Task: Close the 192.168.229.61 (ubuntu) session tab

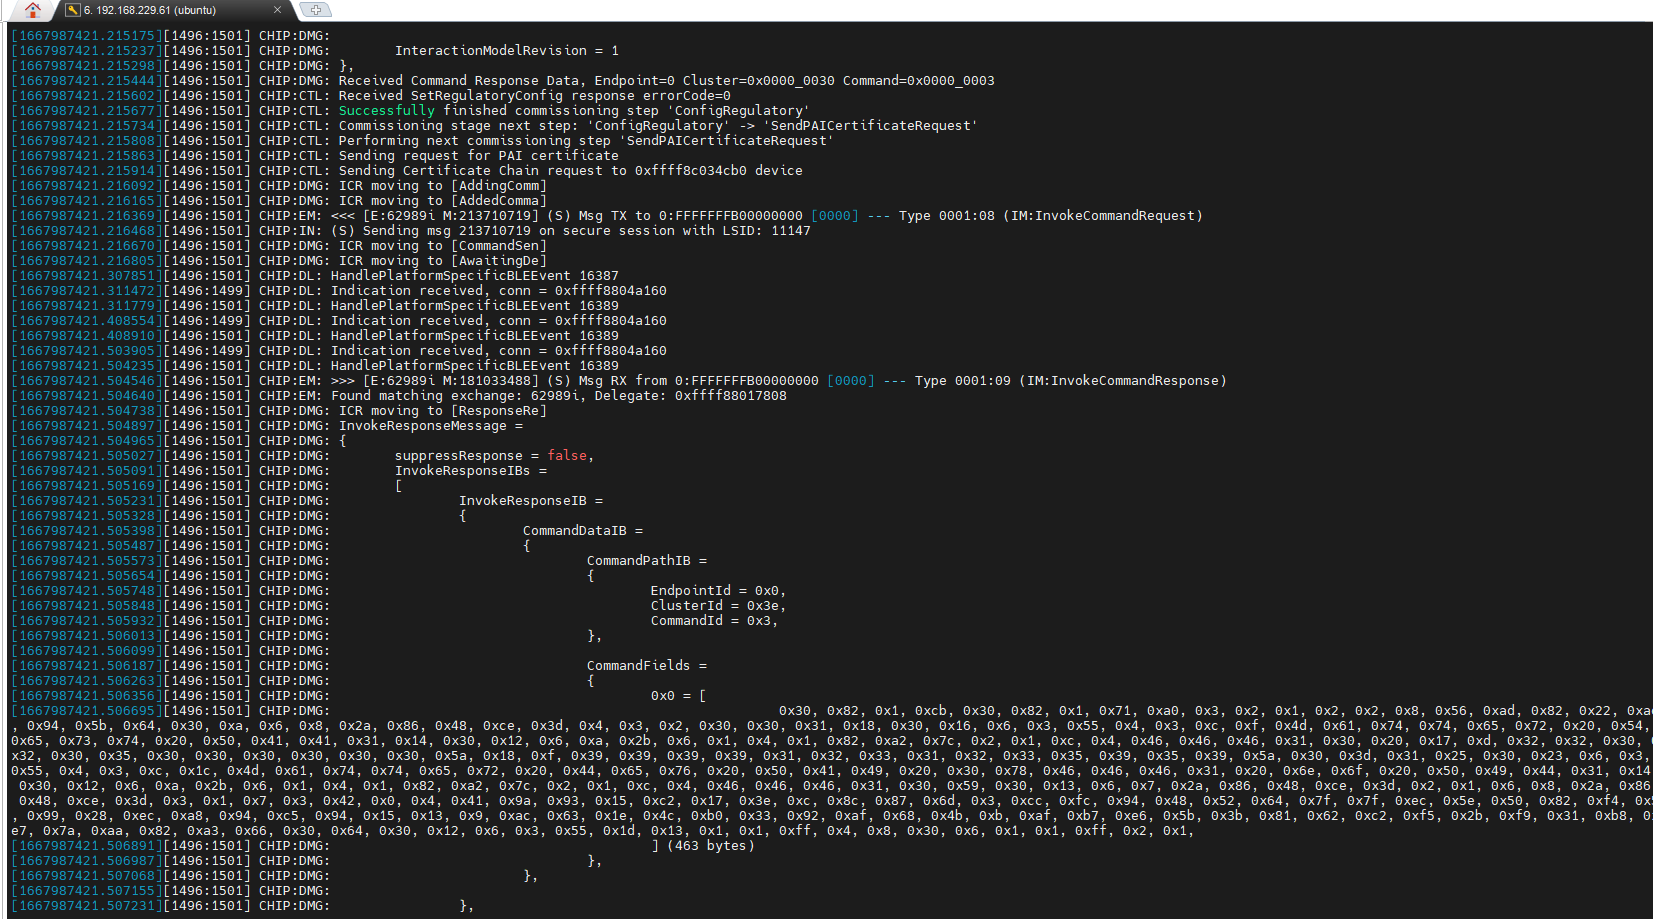Action: point(277,10)
